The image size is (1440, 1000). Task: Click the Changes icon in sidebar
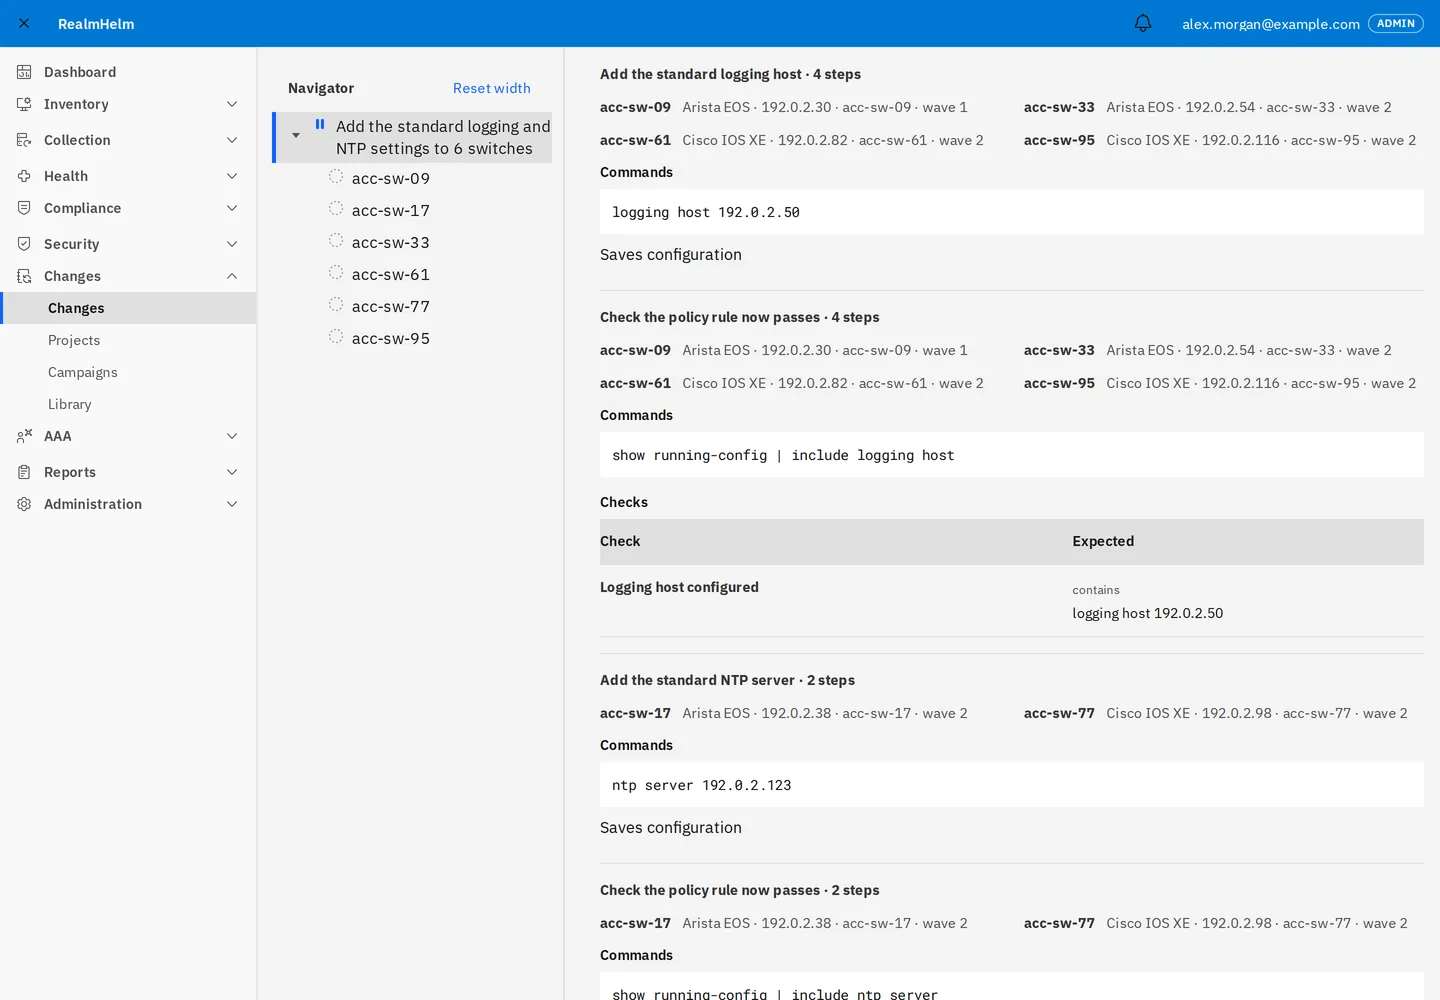point(24,276)
